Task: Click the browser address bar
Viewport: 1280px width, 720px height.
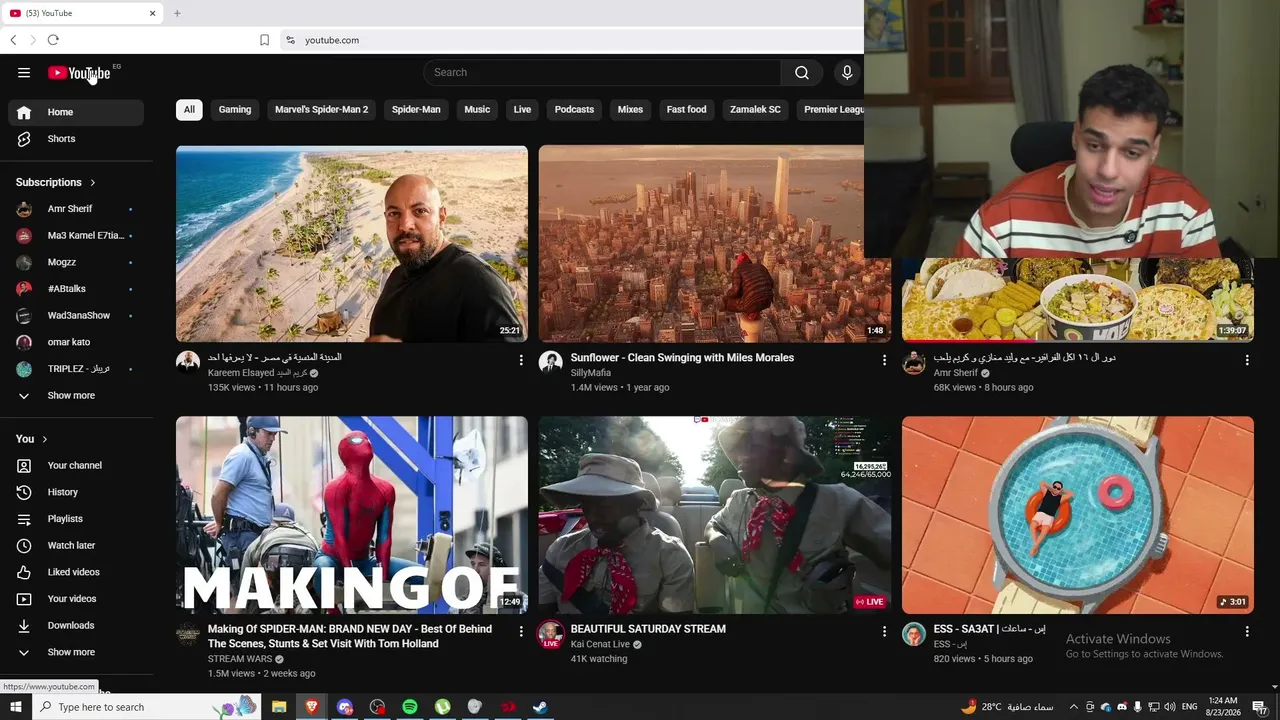Action: pos(570,40)
